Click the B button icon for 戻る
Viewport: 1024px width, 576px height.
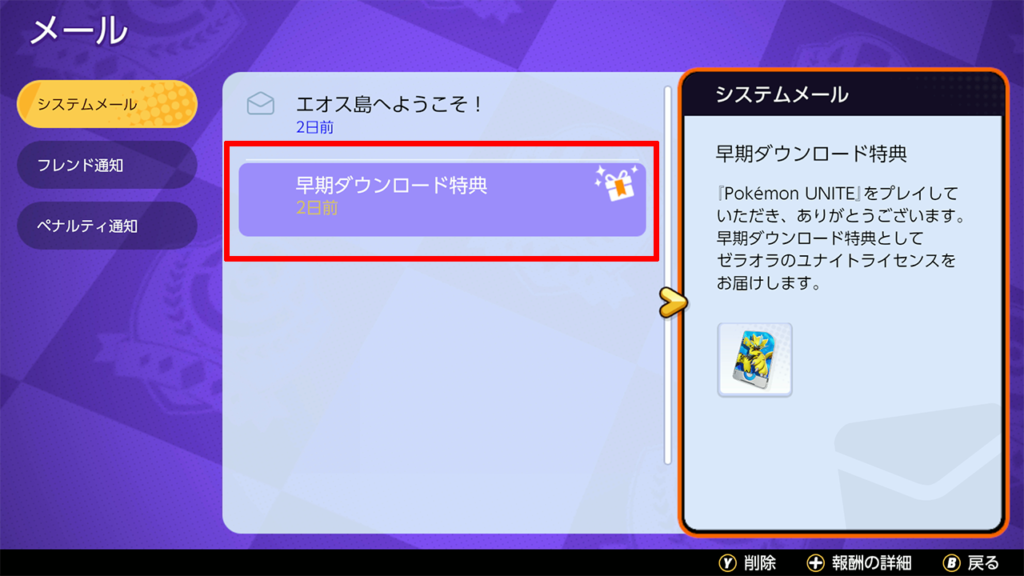tap(952, 563)
